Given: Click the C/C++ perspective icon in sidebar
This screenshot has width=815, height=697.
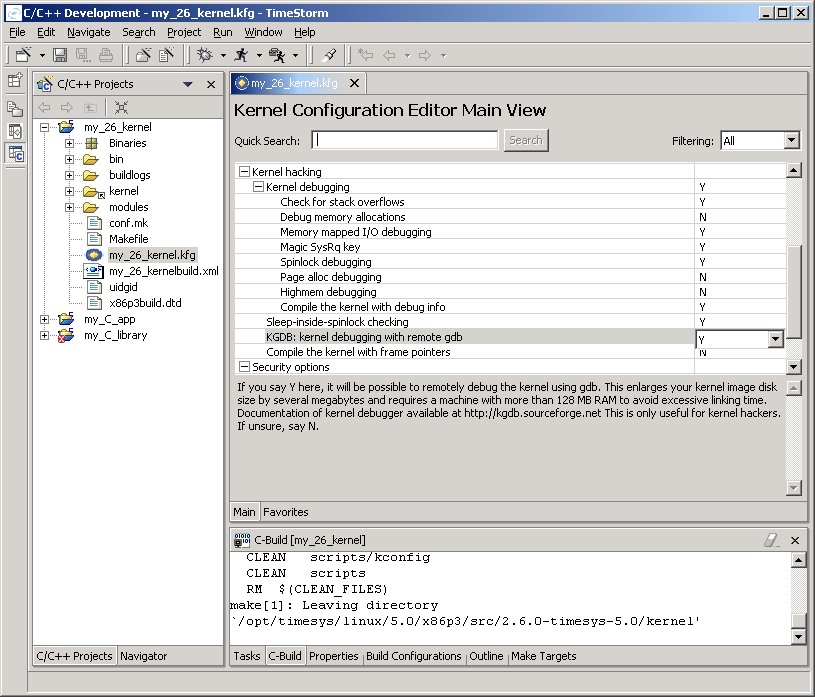Looking at the screenshot, I should (x=15, y=154).
